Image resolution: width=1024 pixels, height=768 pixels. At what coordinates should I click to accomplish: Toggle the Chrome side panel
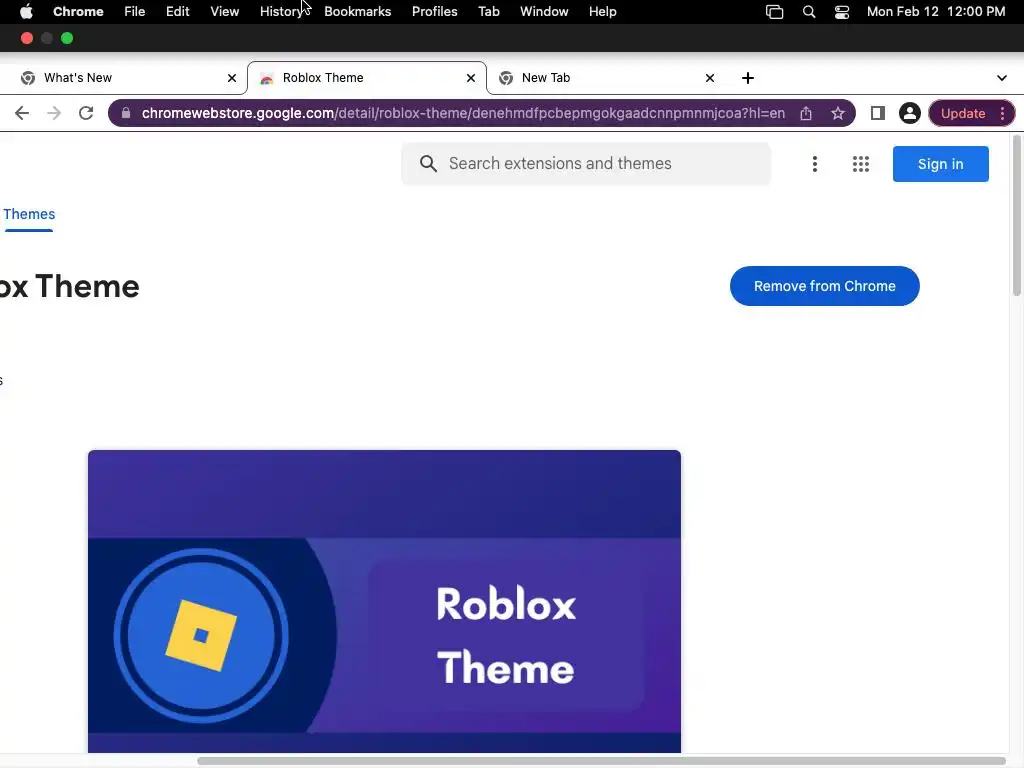click(878, 113)
